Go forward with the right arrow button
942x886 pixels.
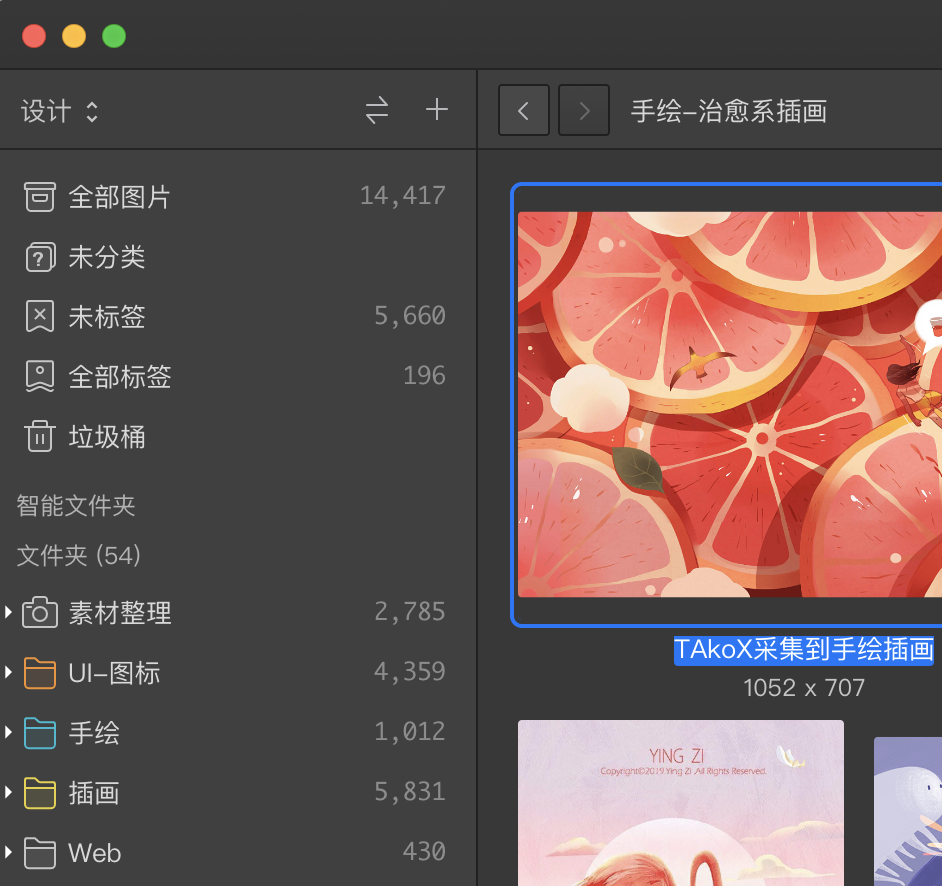tap(584, 110)
